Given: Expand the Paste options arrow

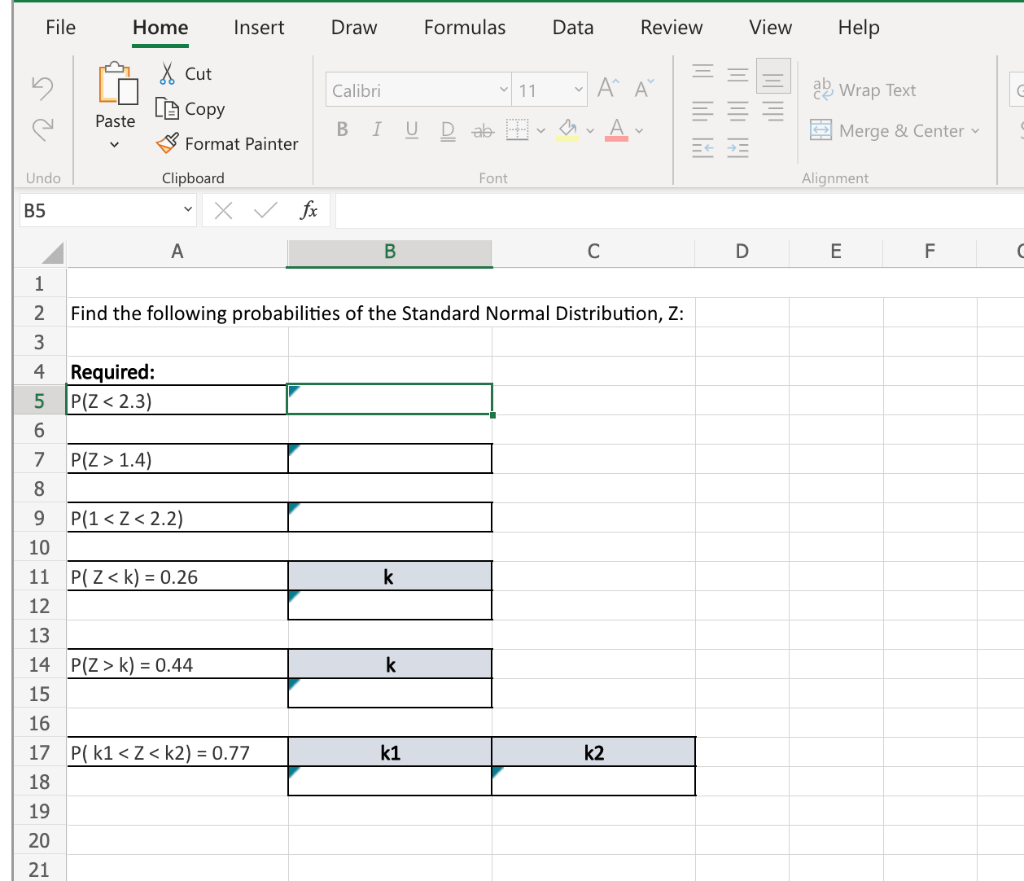Looking at the screenshot, I should click(x=115, y=145).
